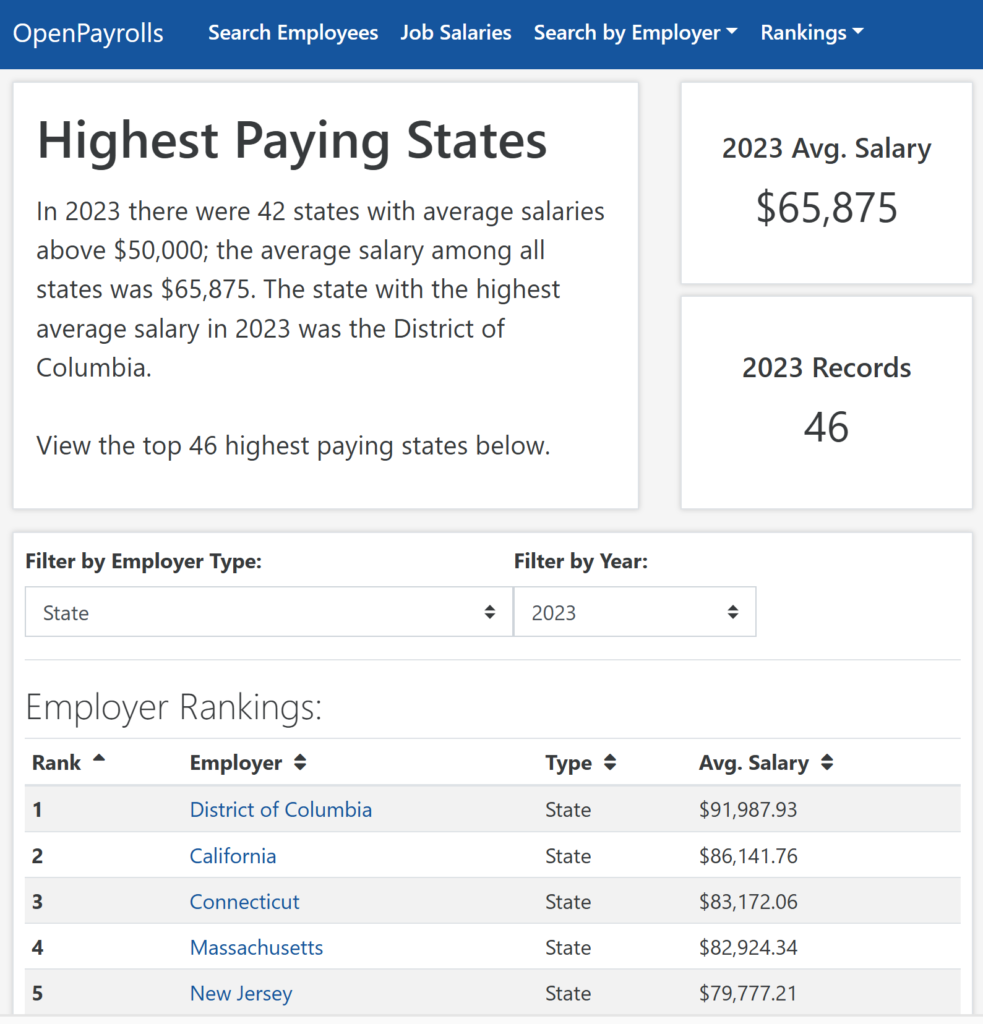983x1024 pixels.
Task: Open the New Jersey employer link
Action: point(240,994)
